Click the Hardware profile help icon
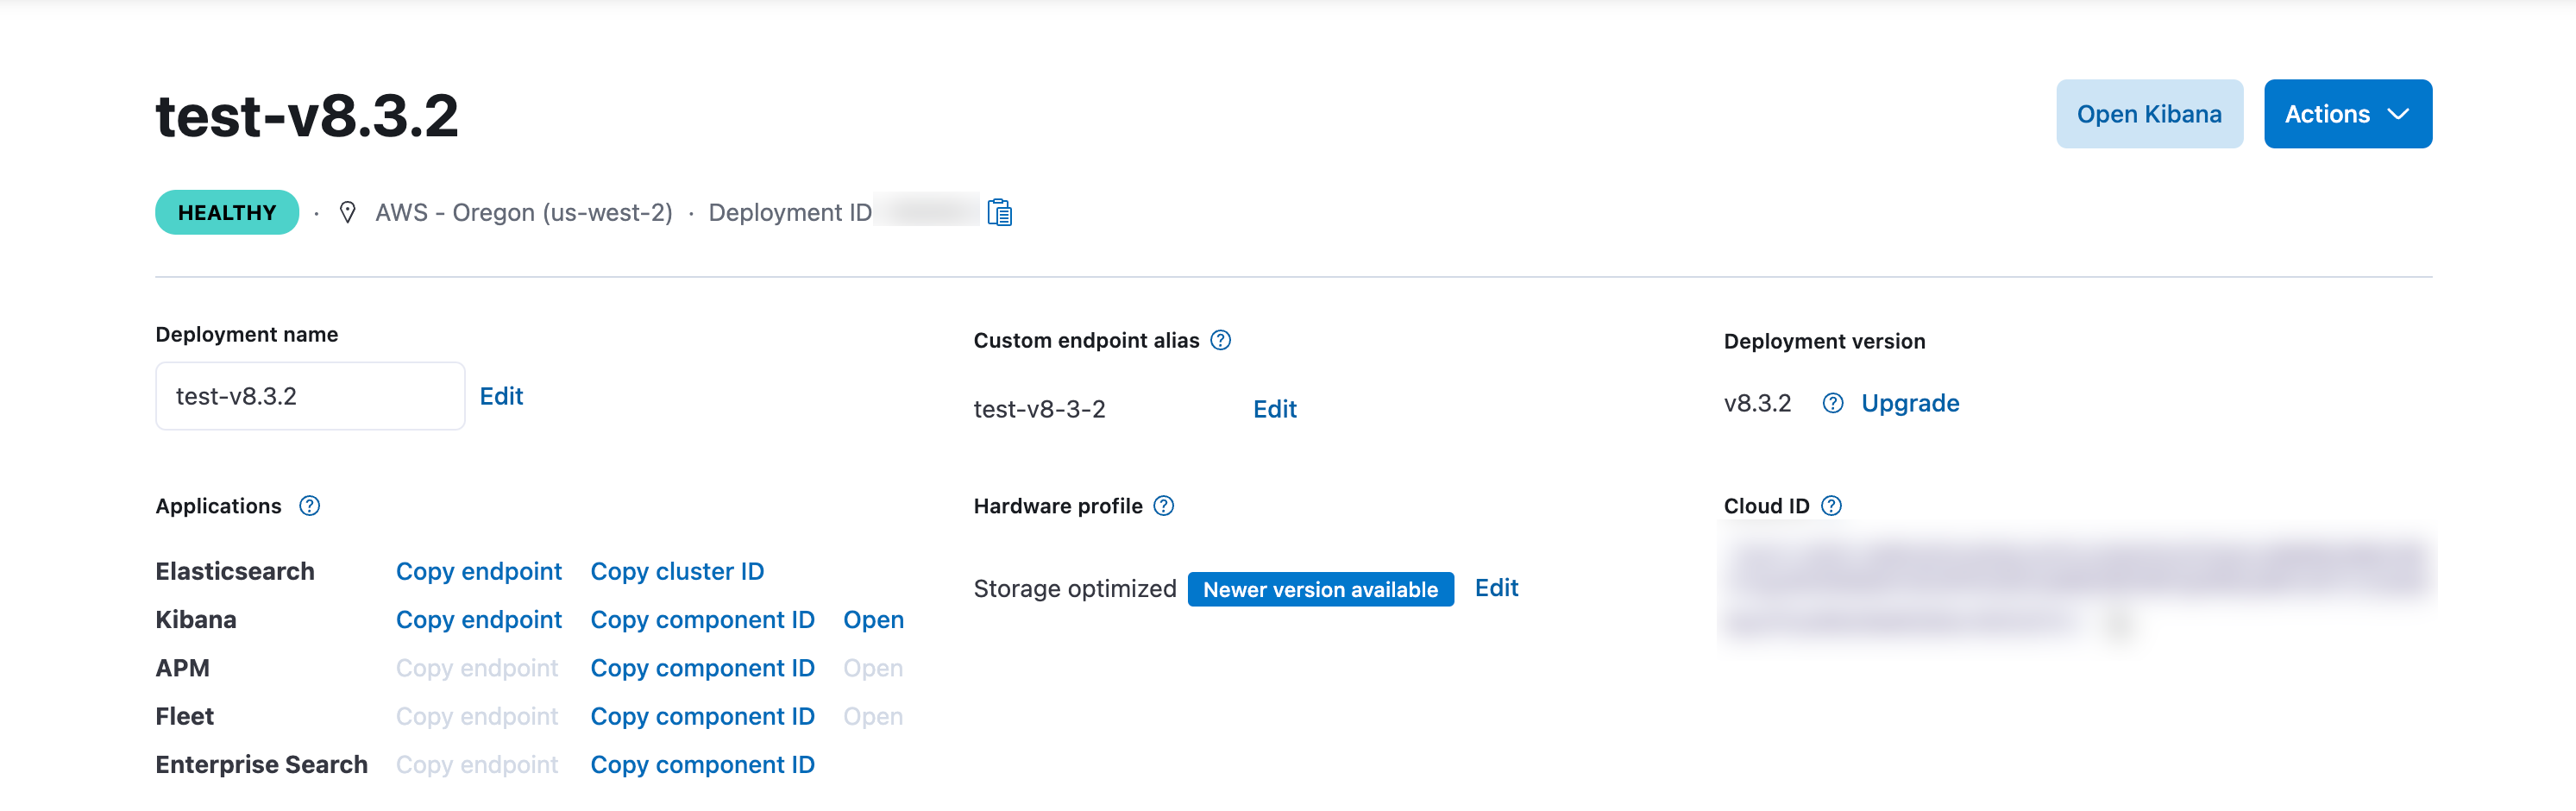 click(x=1163, y=506)
